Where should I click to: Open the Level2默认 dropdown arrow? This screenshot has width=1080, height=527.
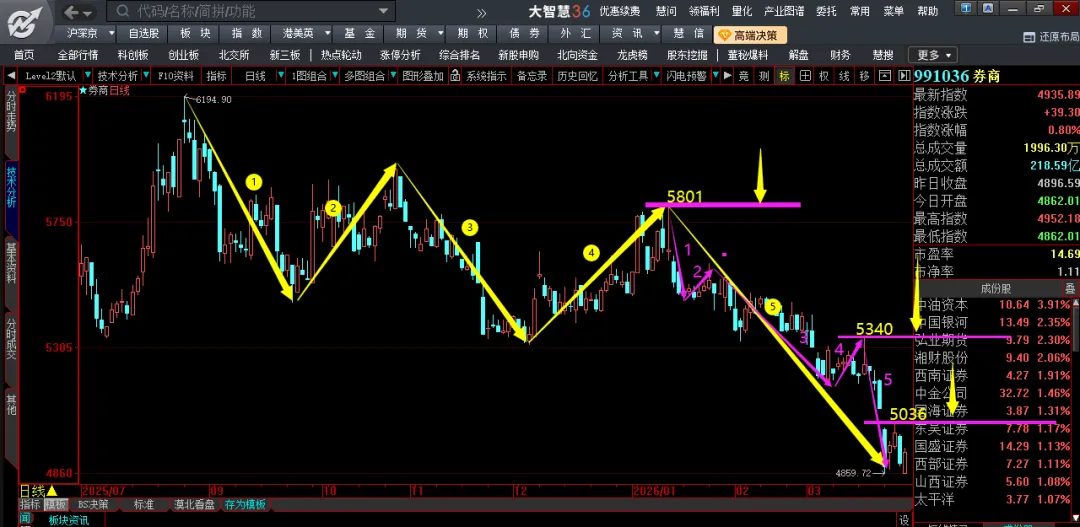(90, 76)
